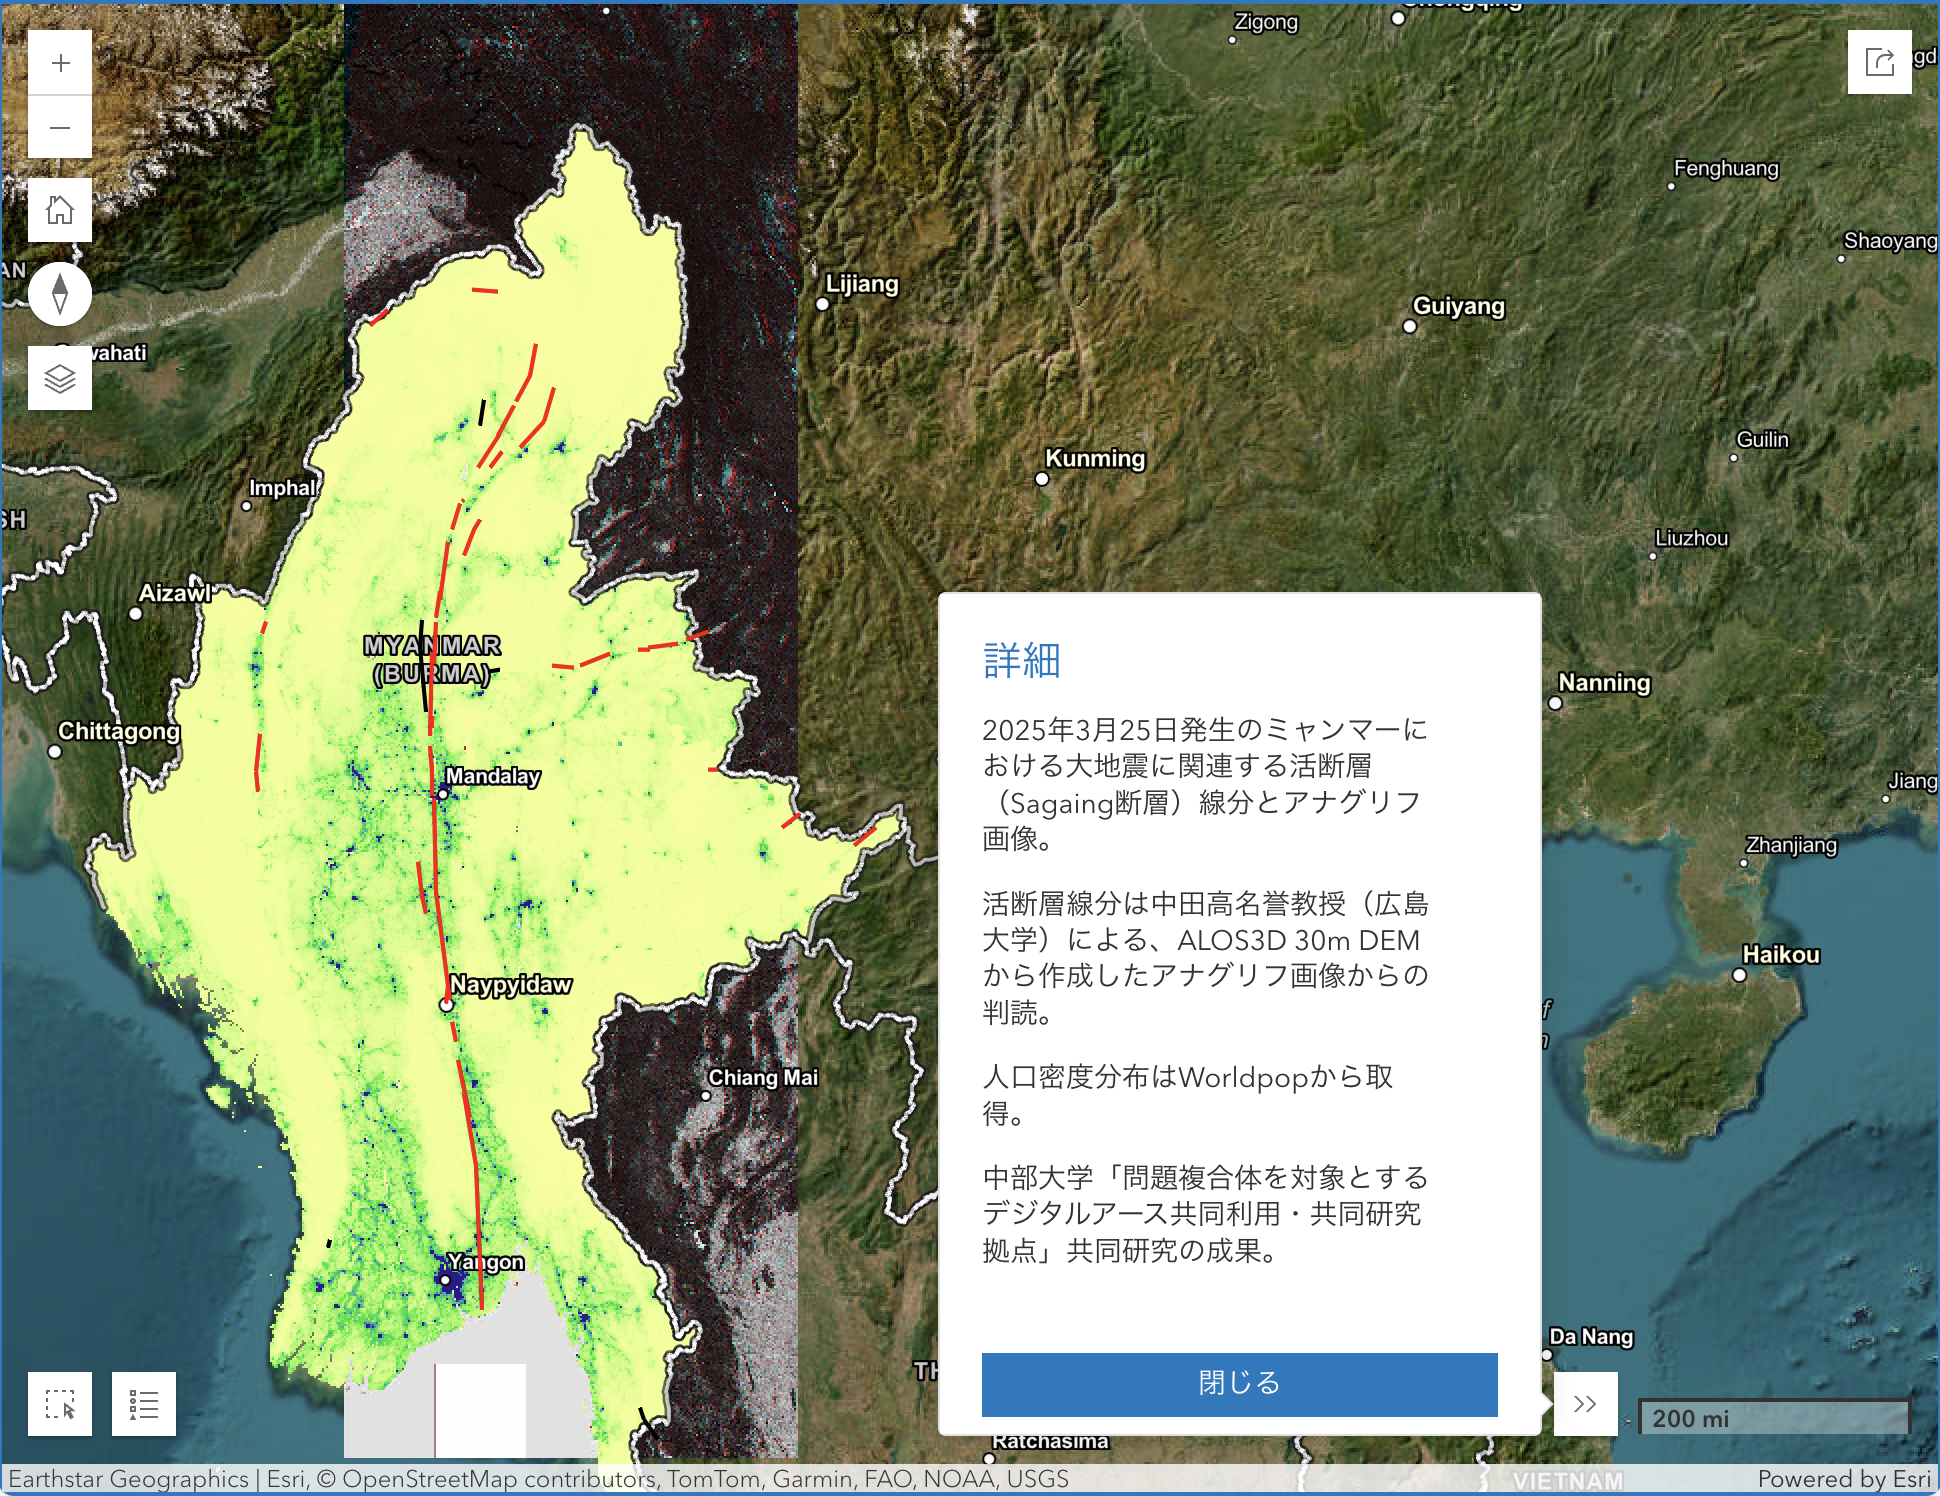This screenshot has height=1496, width=1940.
Task: Return to the default home extent
Action: (x=60, y=210)
